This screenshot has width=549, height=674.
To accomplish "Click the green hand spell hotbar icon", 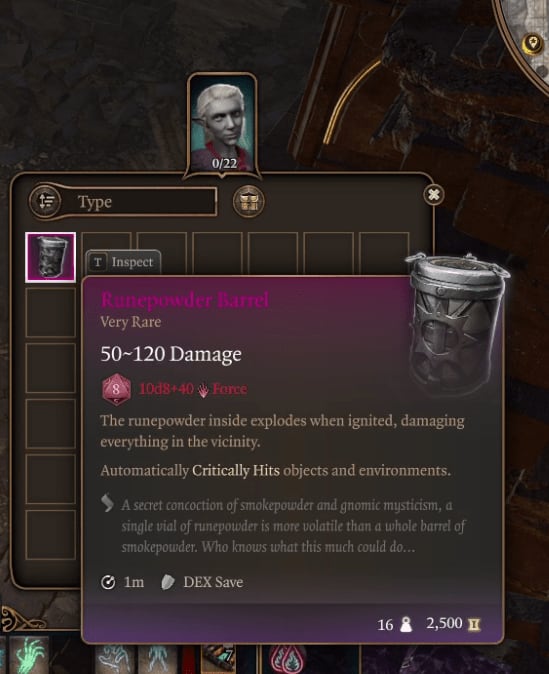I will pos(29,655).
